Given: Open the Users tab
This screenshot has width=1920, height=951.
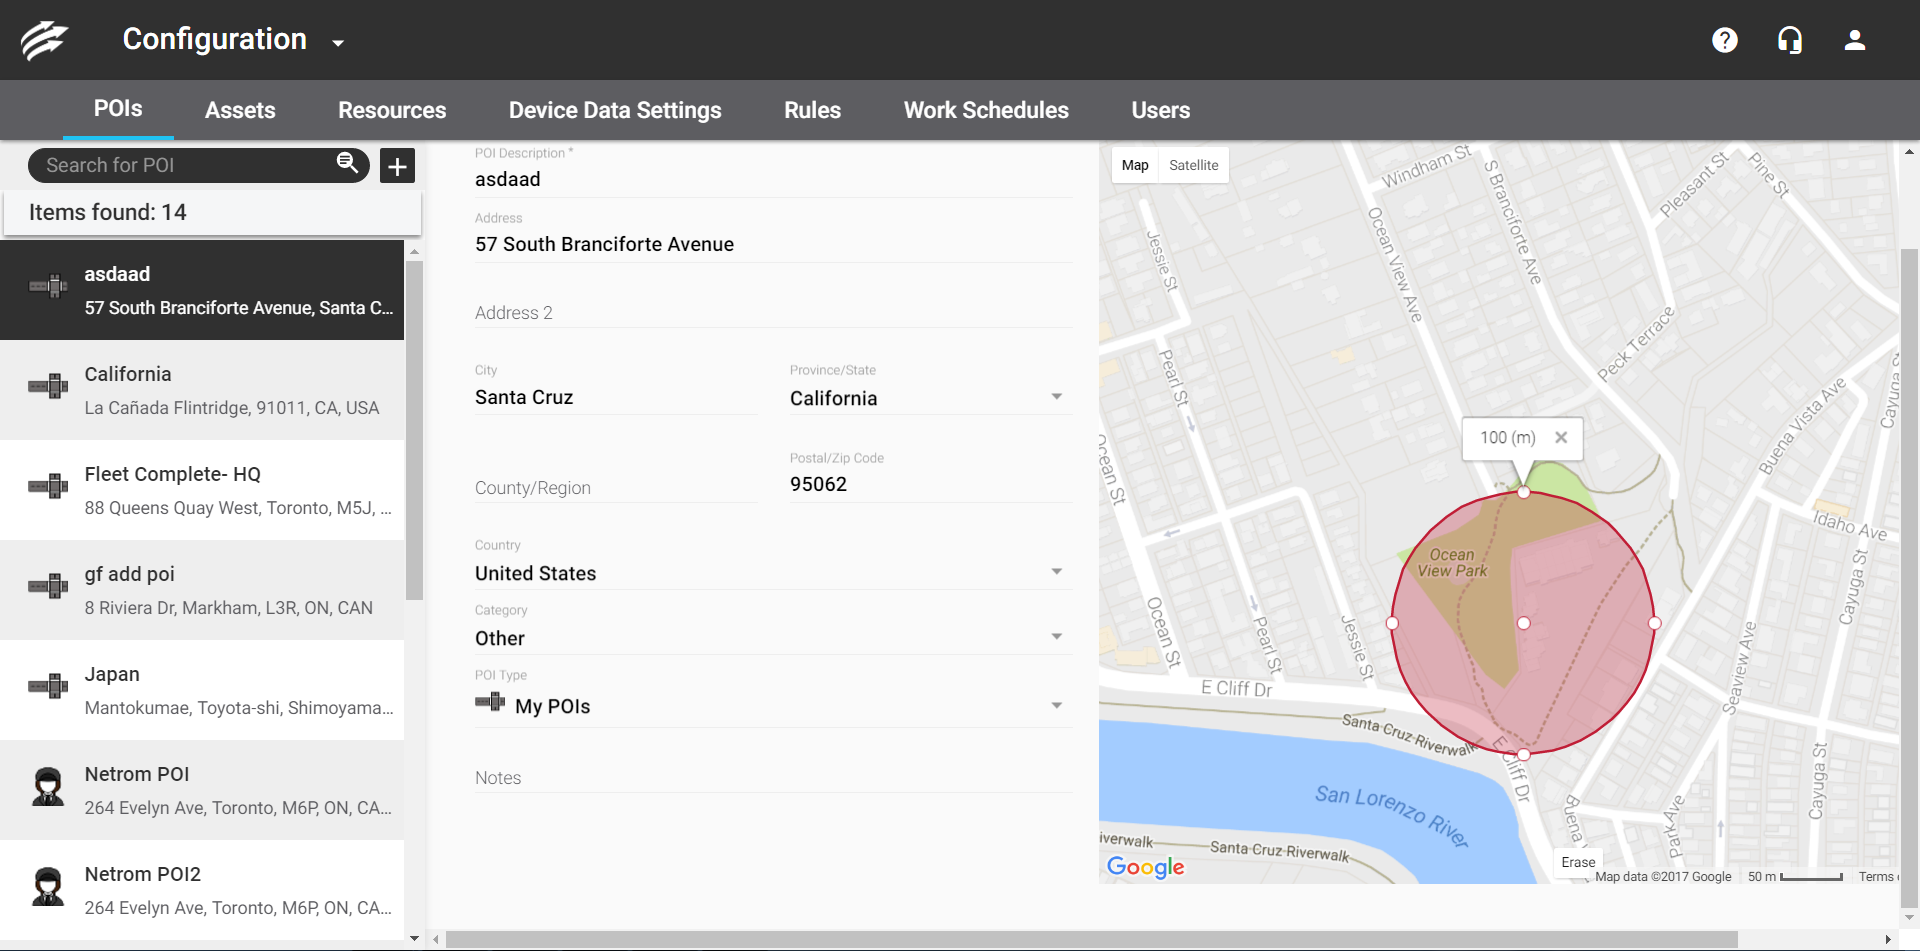Looking at the screenshot, I should click(x=1160, y=110).
